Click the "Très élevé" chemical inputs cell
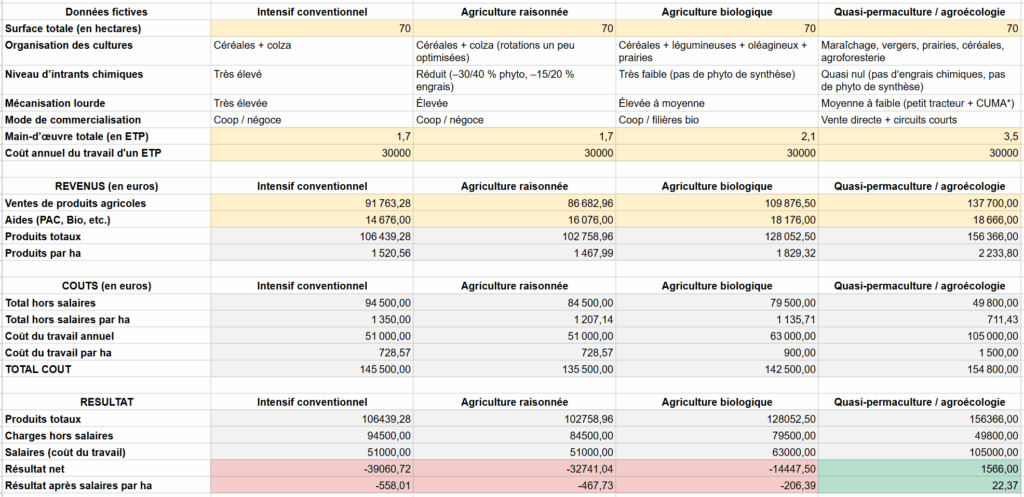 click(237, 74)
